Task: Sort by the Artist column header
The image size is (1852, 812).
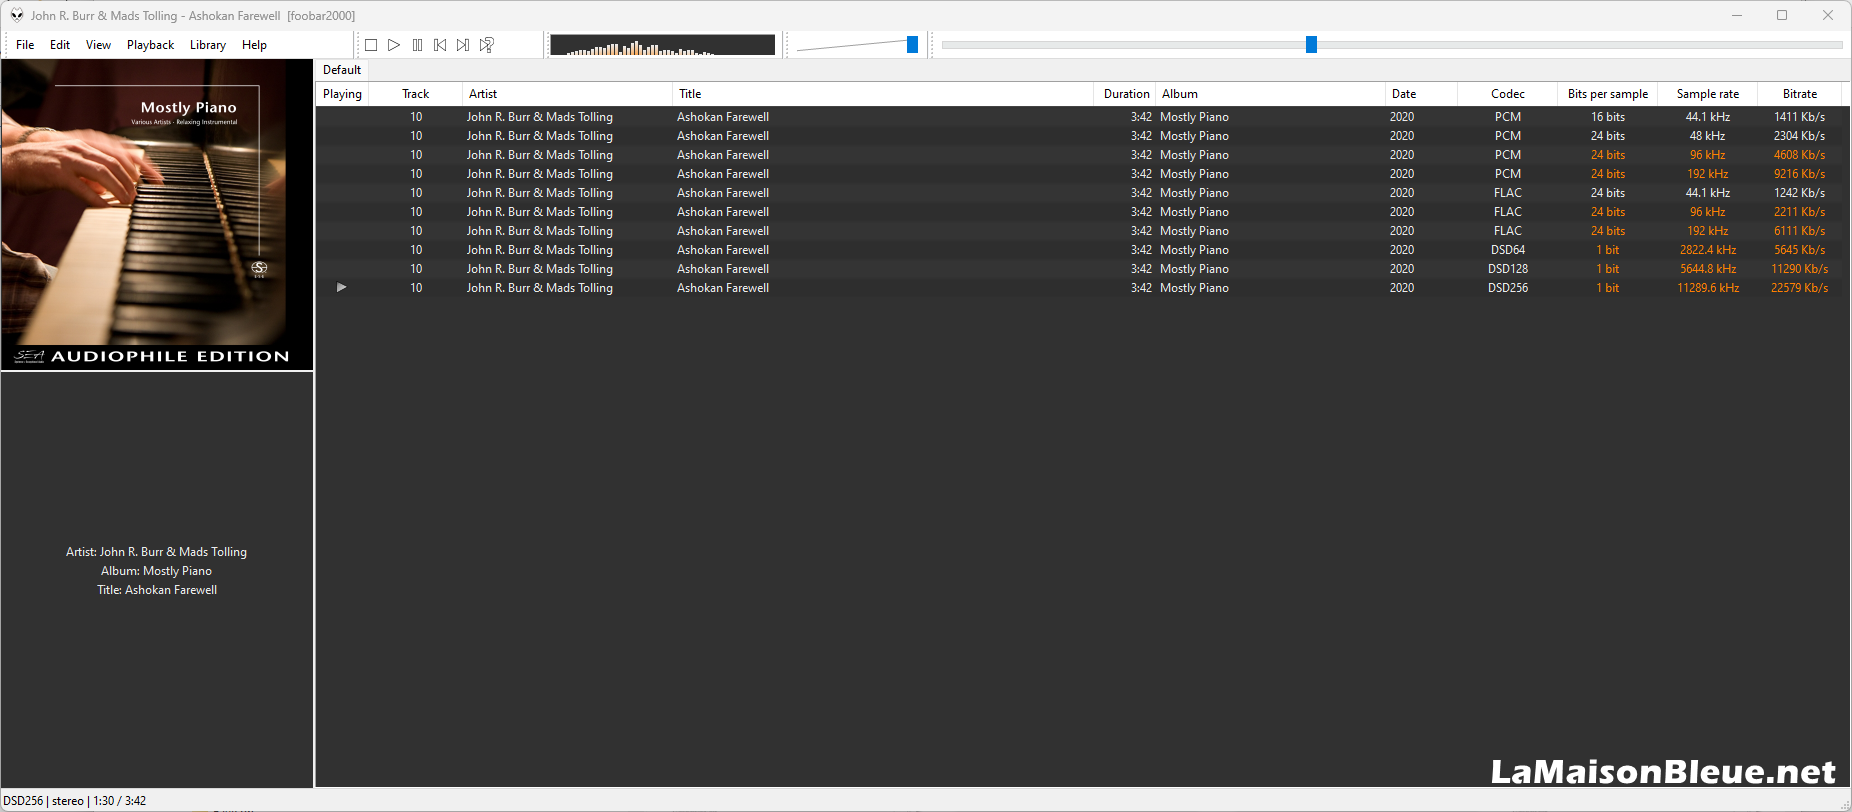Action: [x=568, y=94]
